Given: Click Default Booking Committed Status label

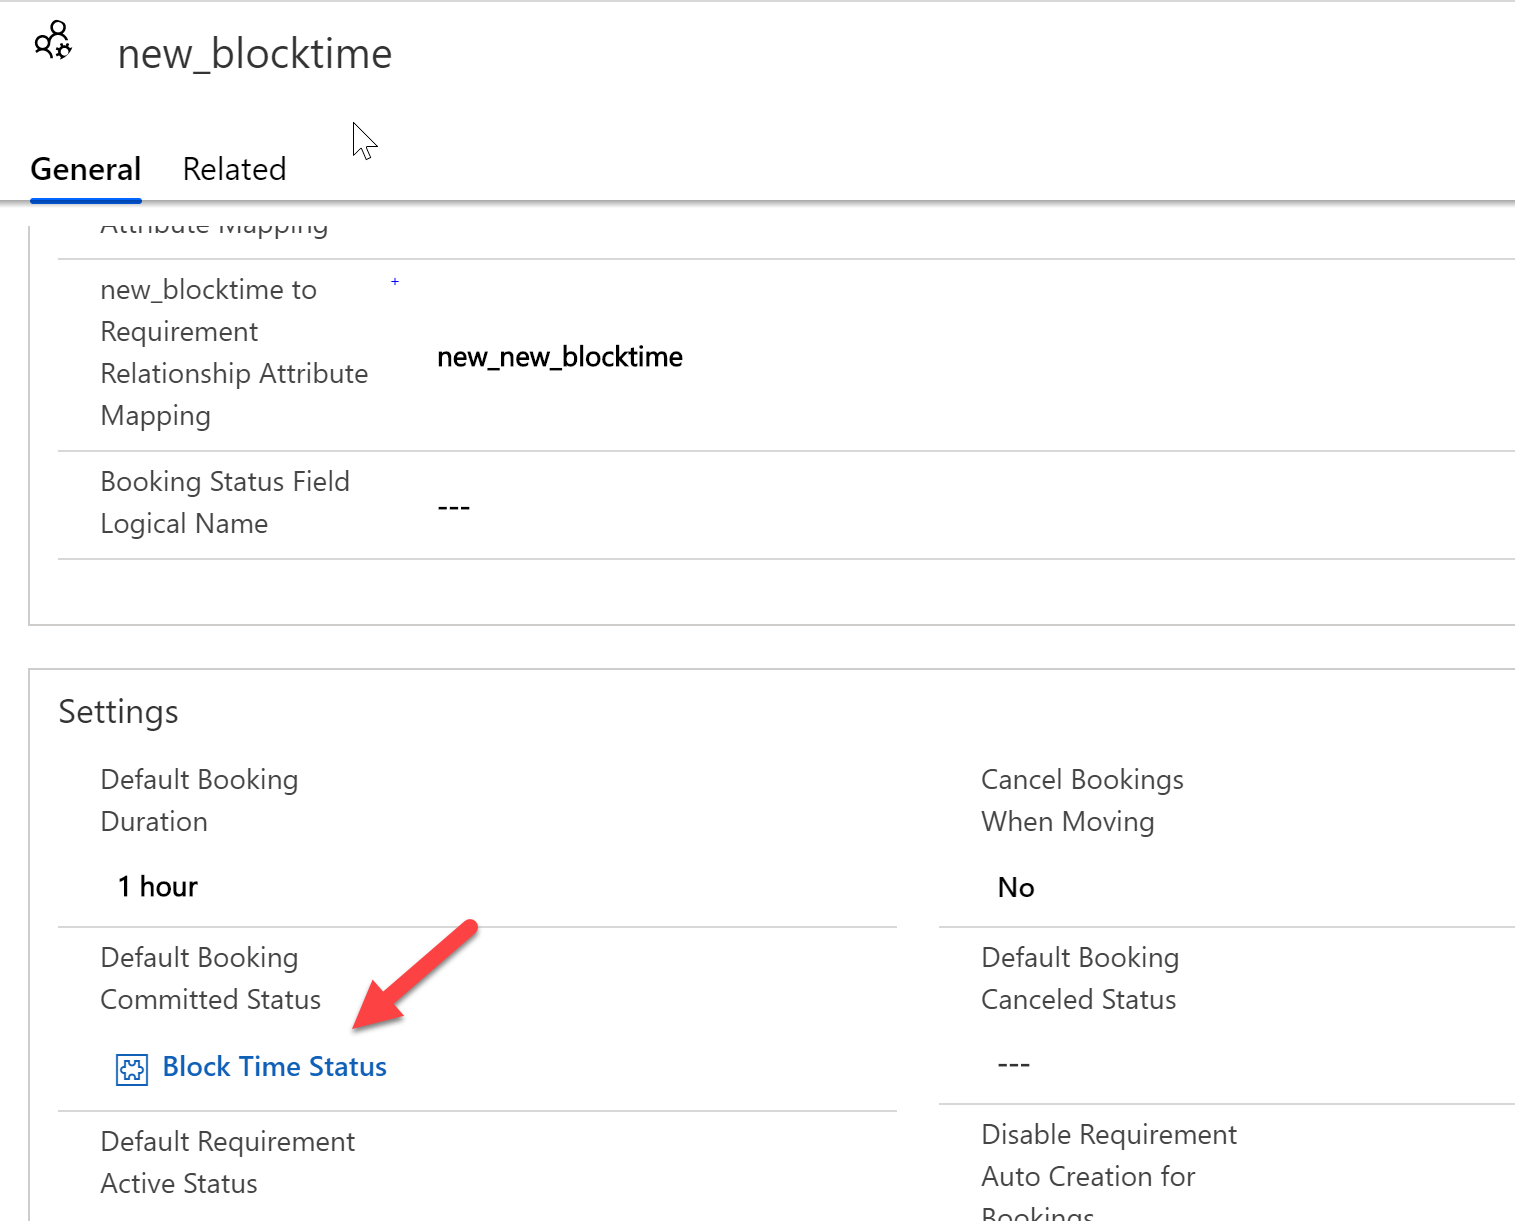Looking at the screenshot, I should click(210, 978).
